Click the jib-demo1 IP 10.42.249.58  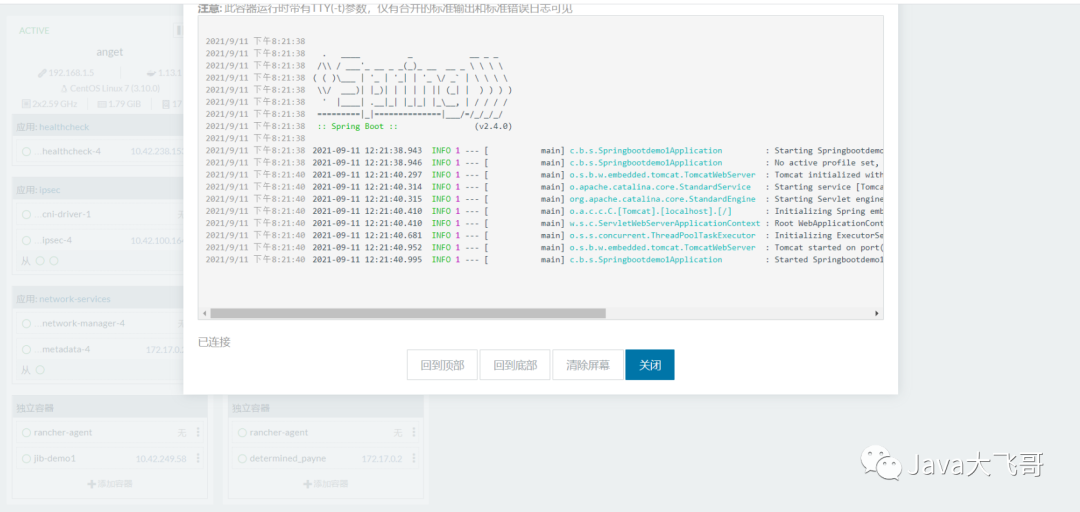click(x=161, y=458)
